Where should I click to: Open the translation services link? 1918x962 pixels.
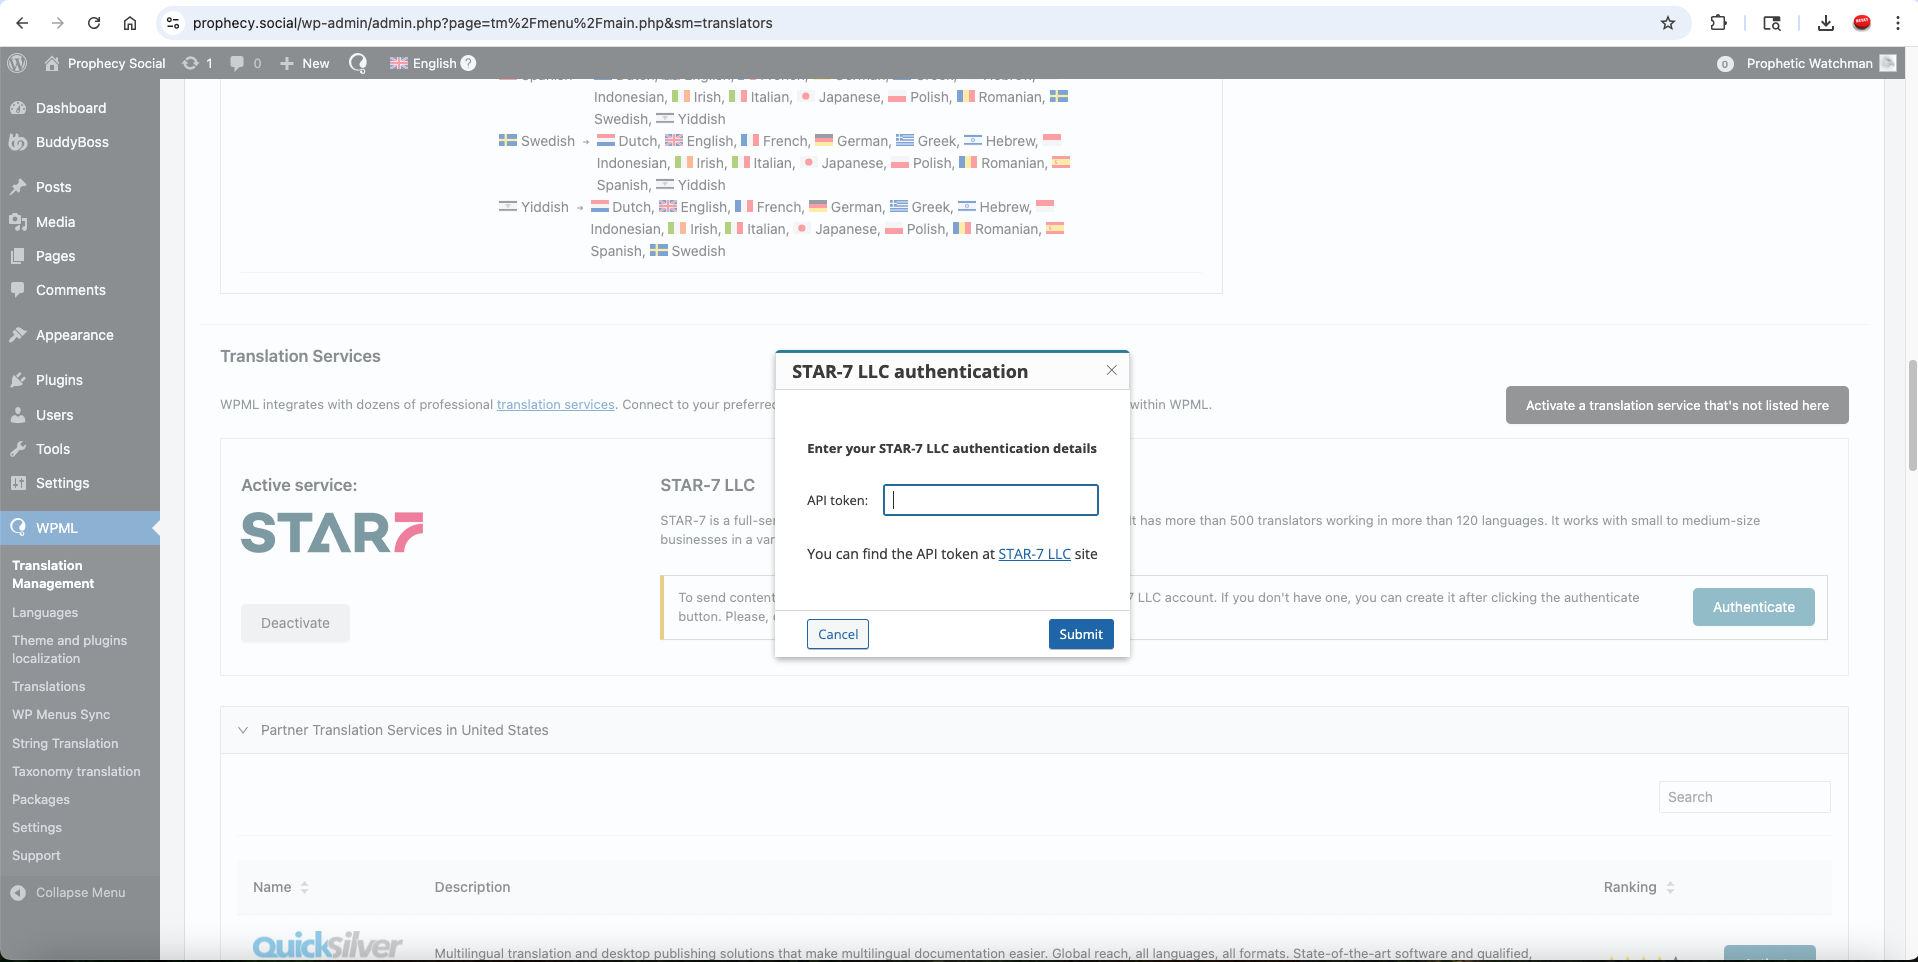coord(556,405)
